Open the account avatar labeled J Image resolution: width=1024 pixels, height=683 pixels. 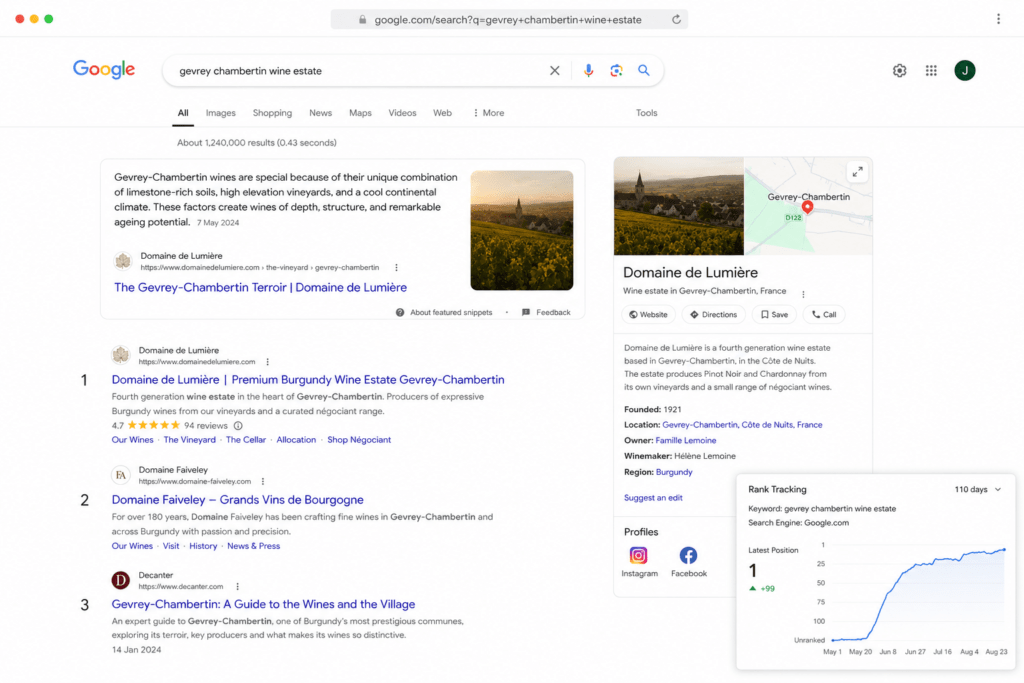click(x=965, y=71)
